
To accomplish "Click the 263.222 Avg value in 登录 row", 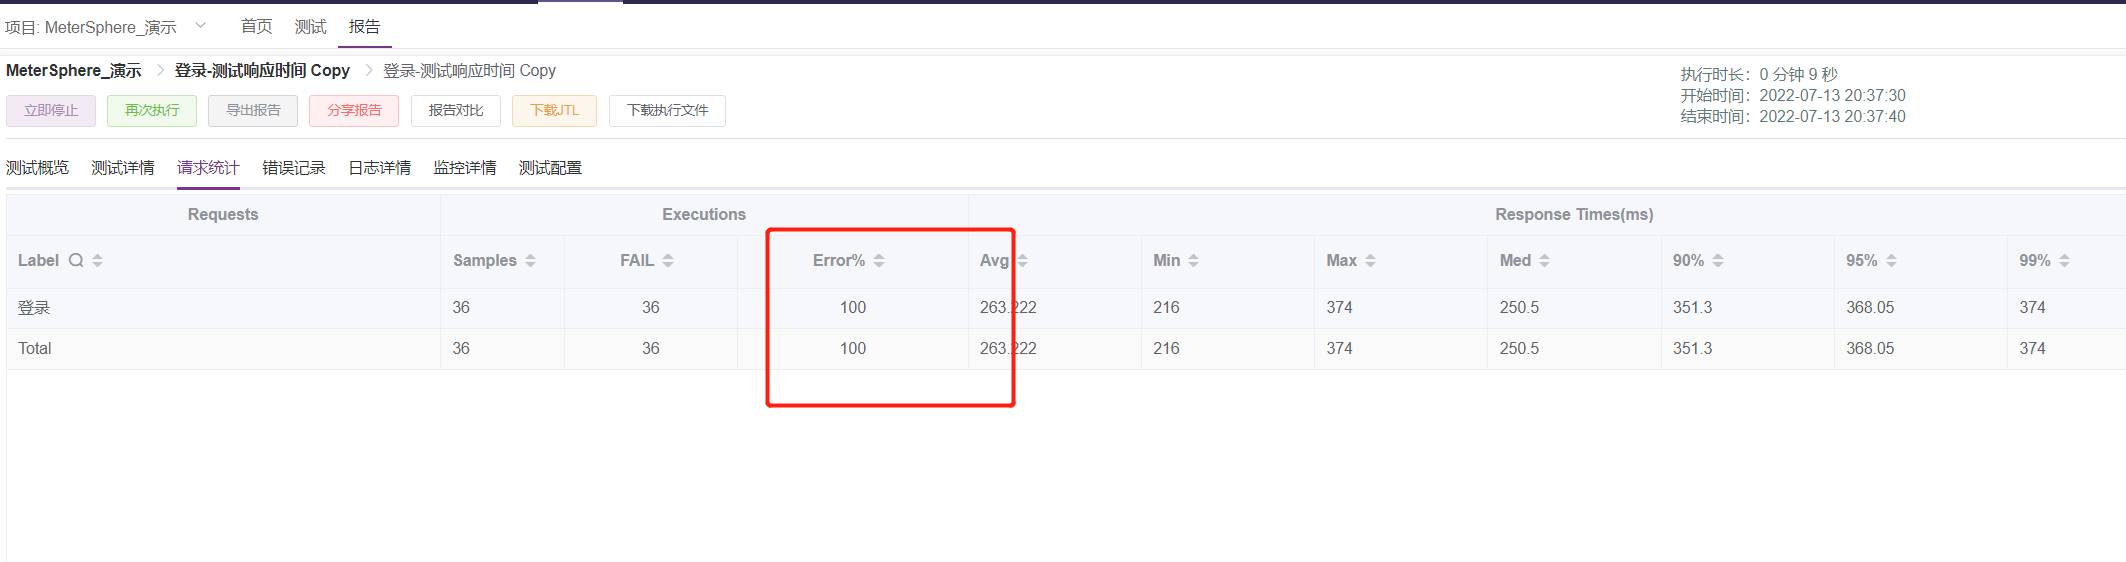I will [x=1008, y=307].
